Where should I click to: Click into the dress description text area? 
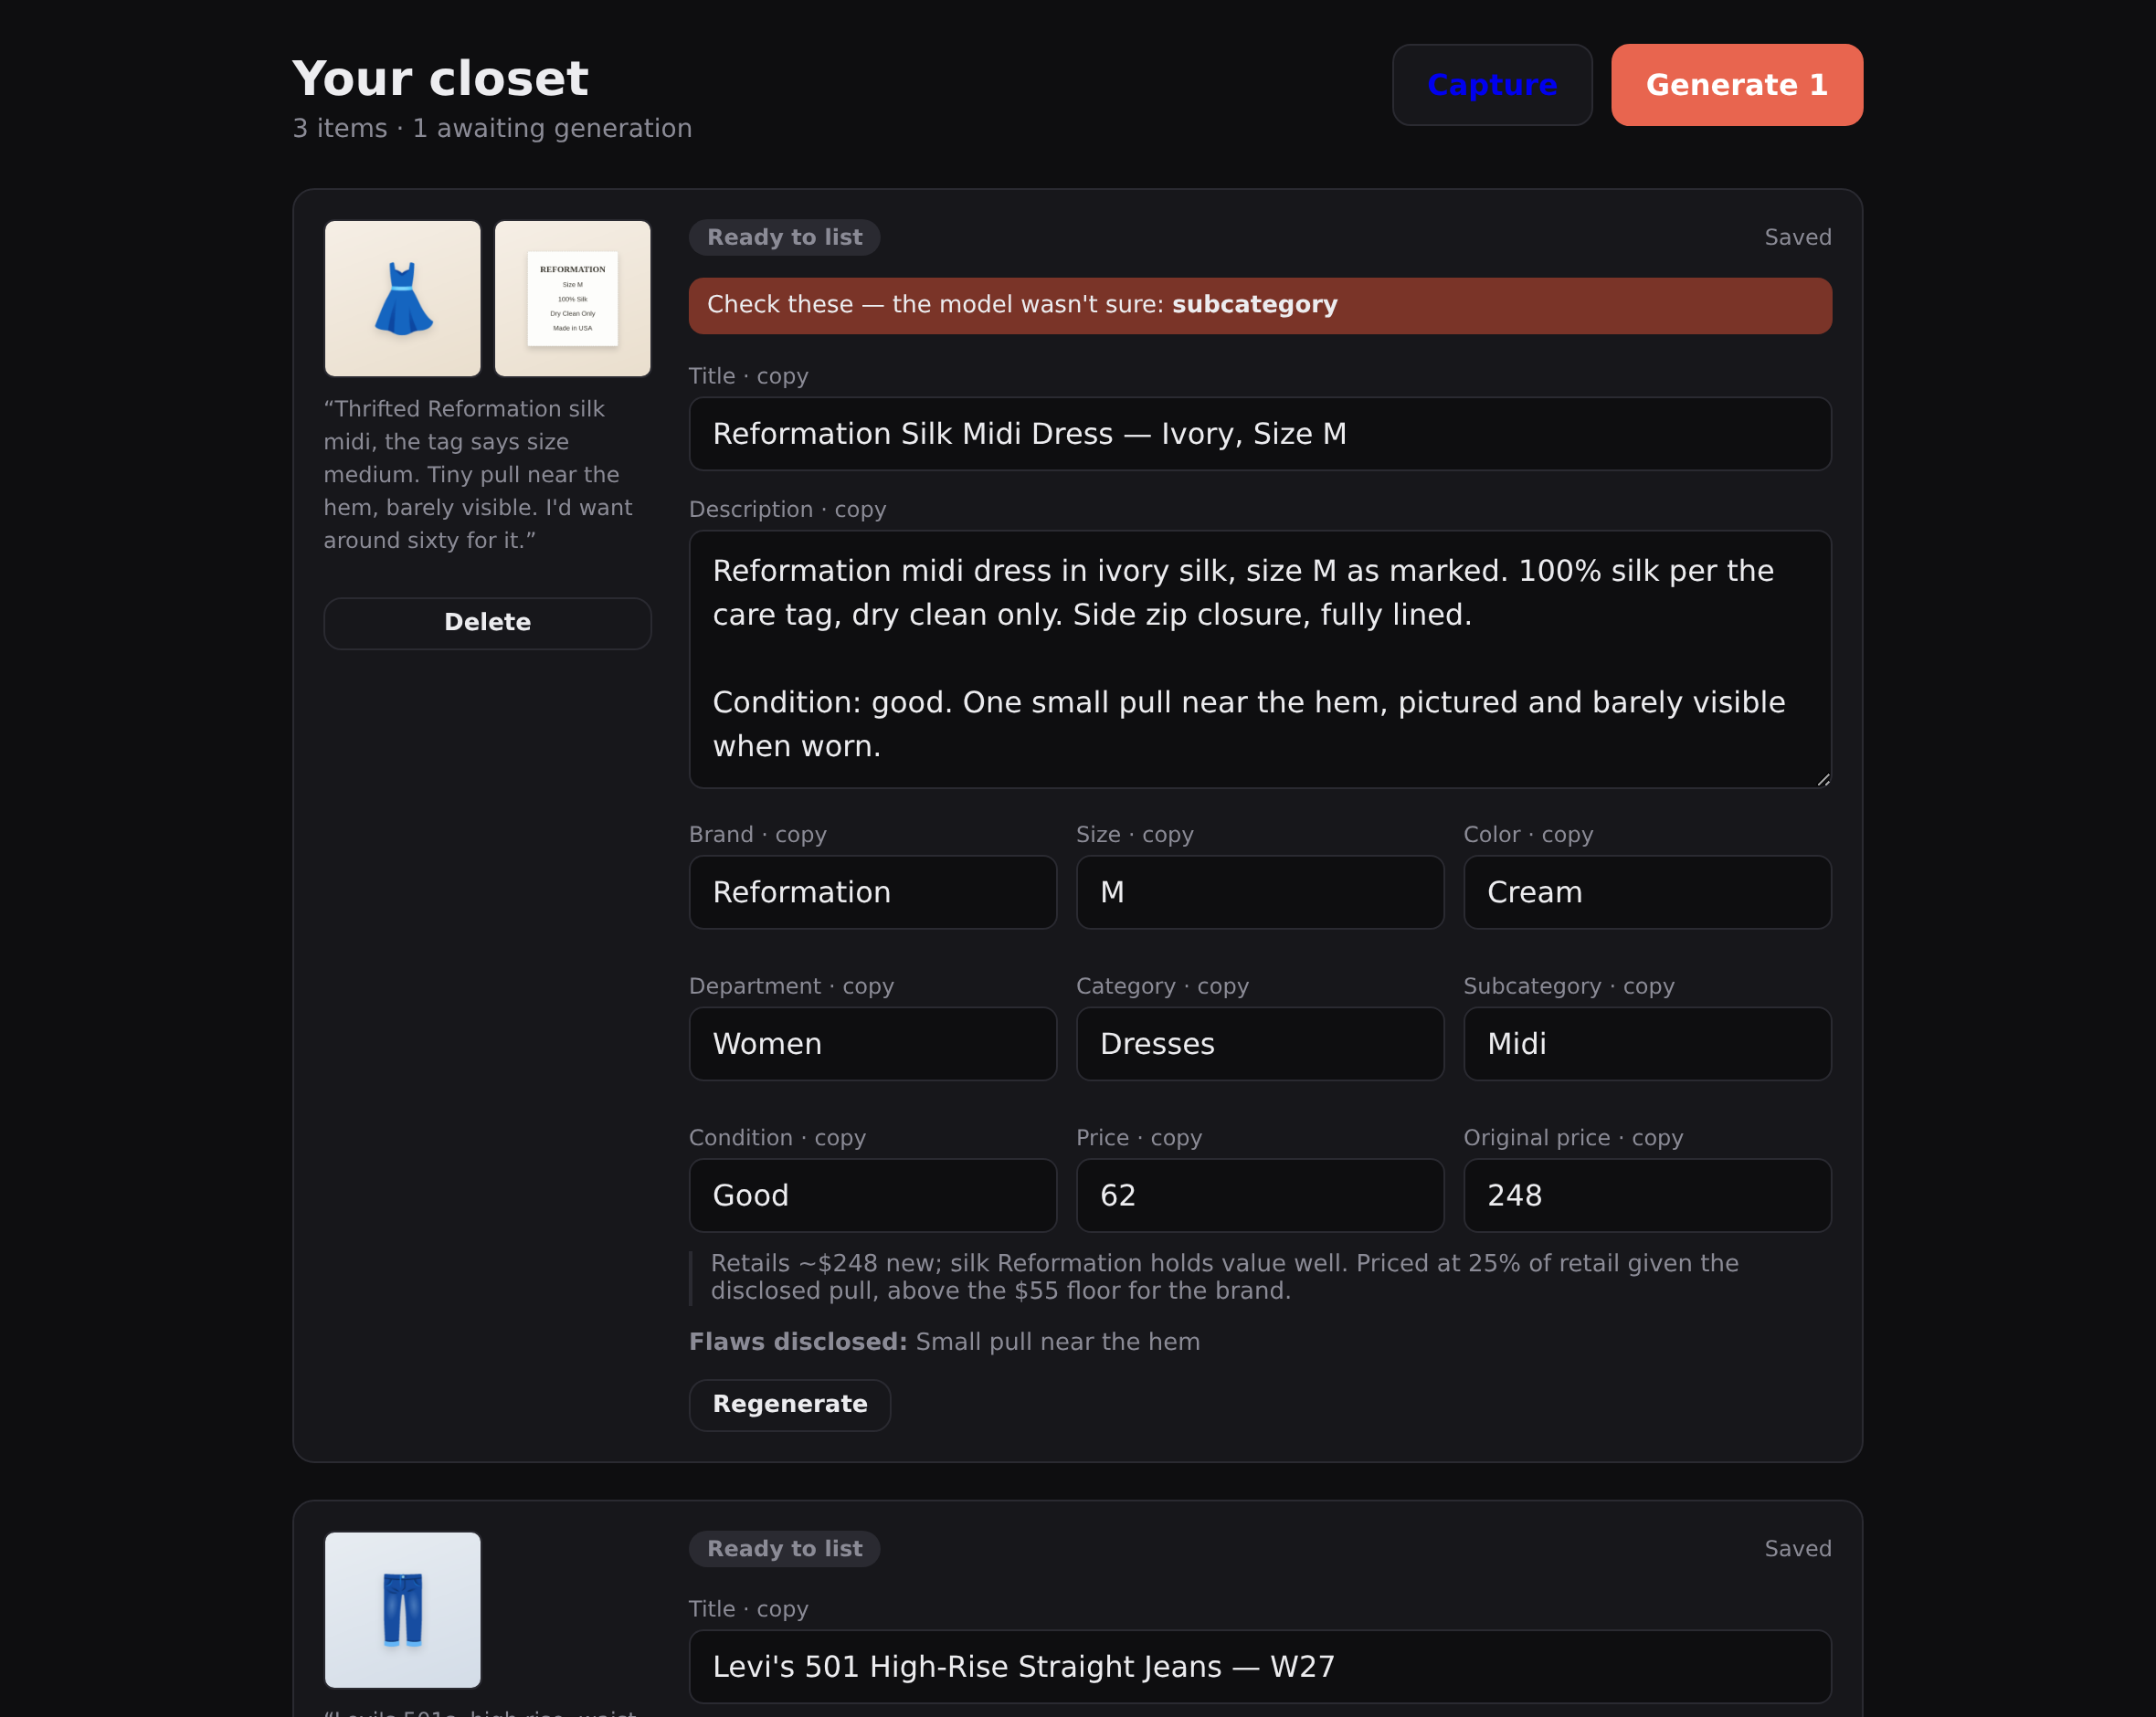tap(1260, 659)
